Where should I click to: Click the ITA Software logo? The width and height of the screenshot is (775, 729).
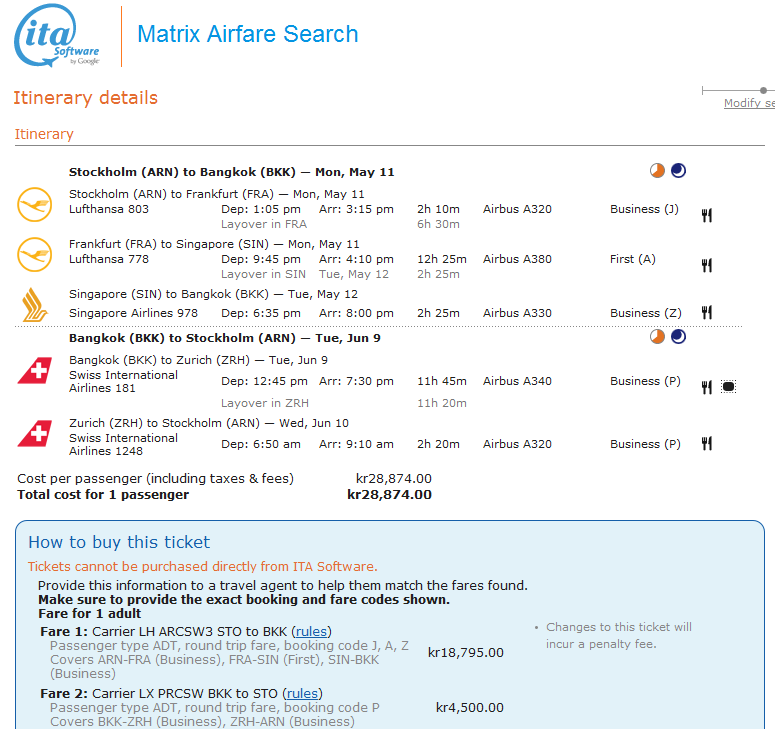[x=57, y=35]
